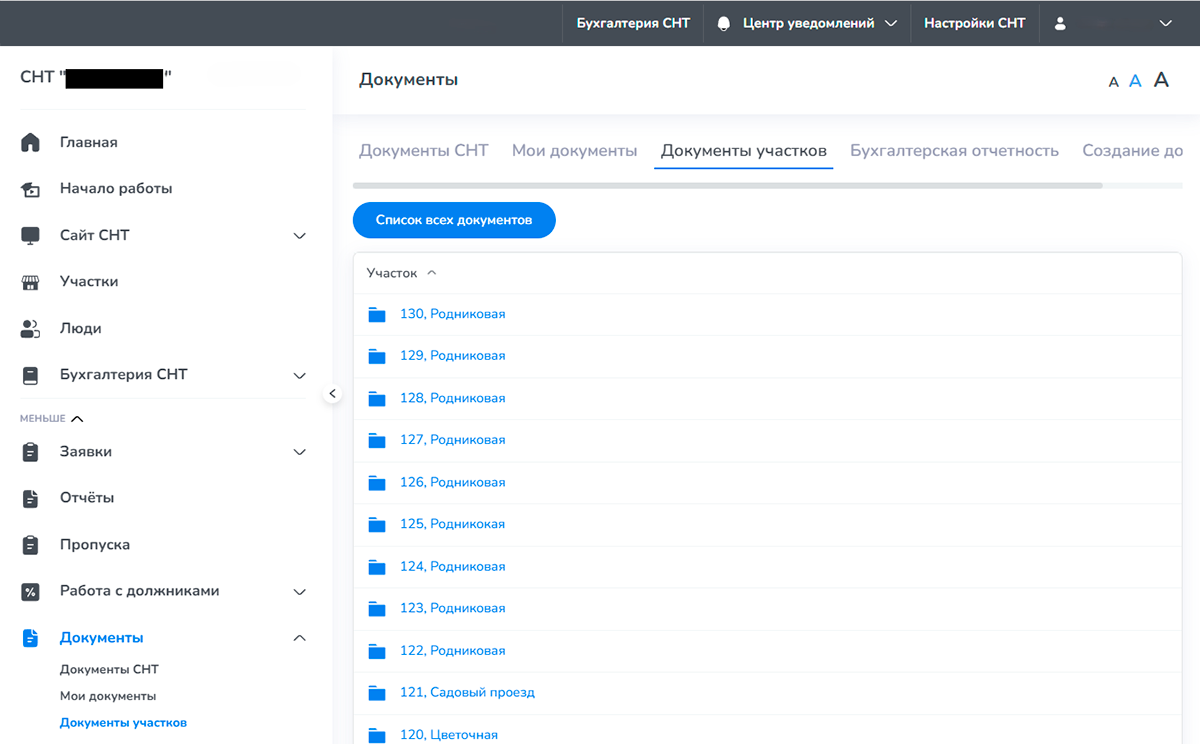Open Бухгалтерия СНТ in top header

[x=633, y=23]
